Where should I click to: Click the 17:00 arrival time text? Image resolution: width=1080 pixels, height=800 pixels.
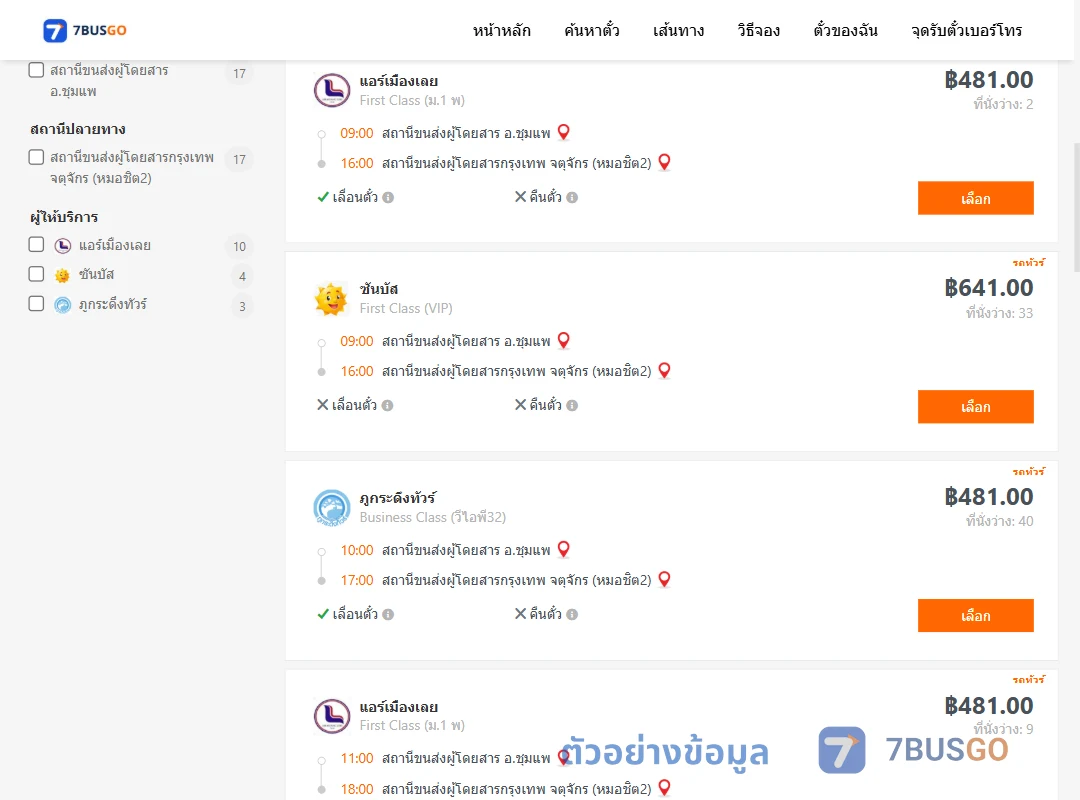357,580
